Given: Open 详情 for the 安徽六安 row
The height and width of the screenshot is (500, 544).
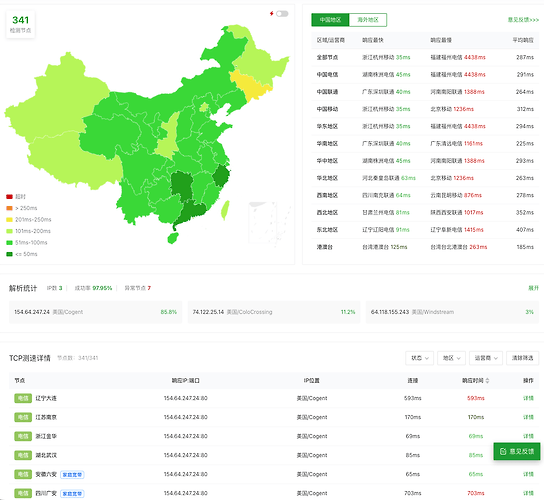Looking at the screenshot, I should (x=528, y=474).
